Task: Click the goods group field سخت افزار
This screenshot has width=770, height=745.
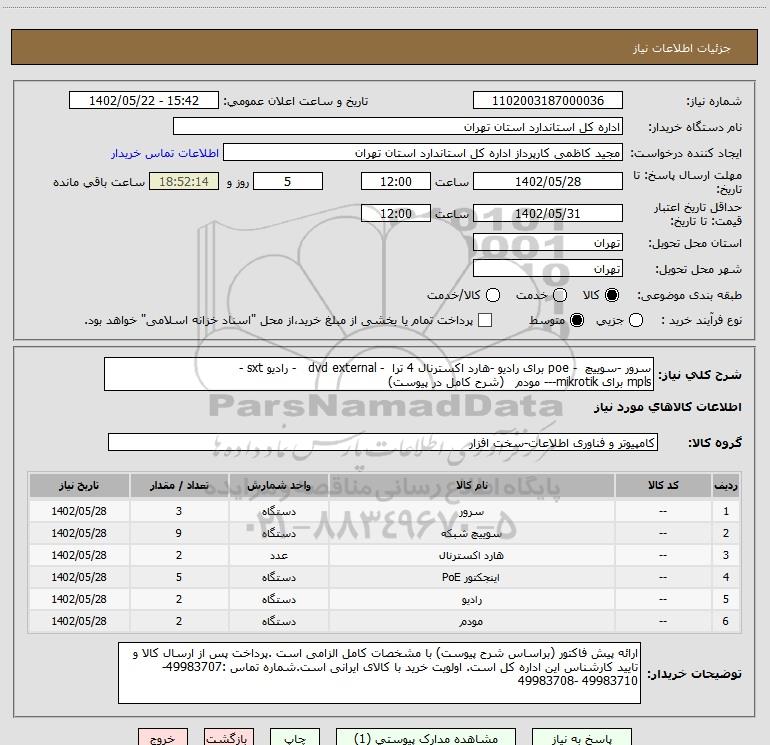Action: tap(383, 442)
